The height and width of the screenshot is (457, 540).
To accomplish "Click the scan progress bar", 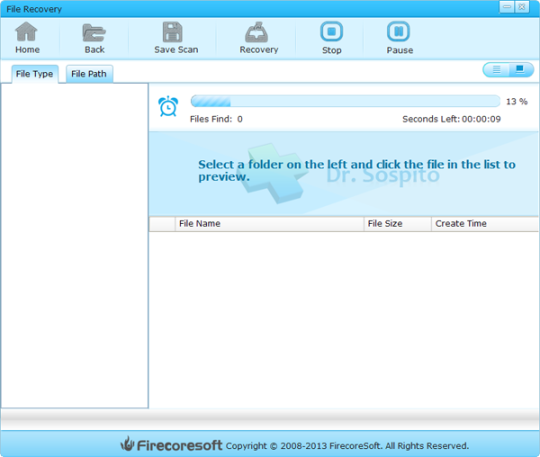I will (345, 101).
